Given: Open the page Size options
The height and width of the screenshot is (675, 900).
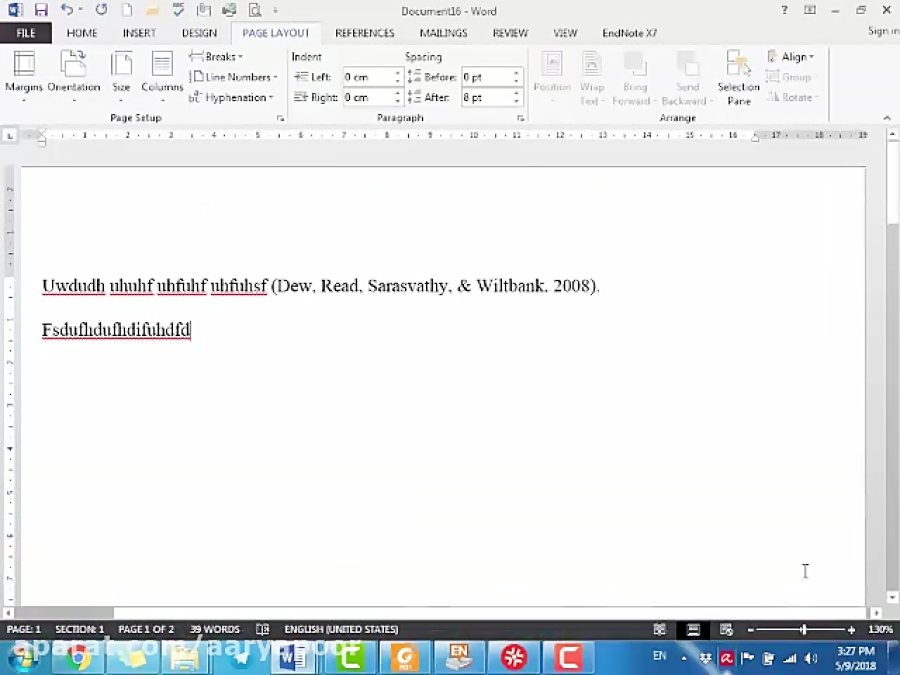Looking at the screenshot, I should point(121,73).
